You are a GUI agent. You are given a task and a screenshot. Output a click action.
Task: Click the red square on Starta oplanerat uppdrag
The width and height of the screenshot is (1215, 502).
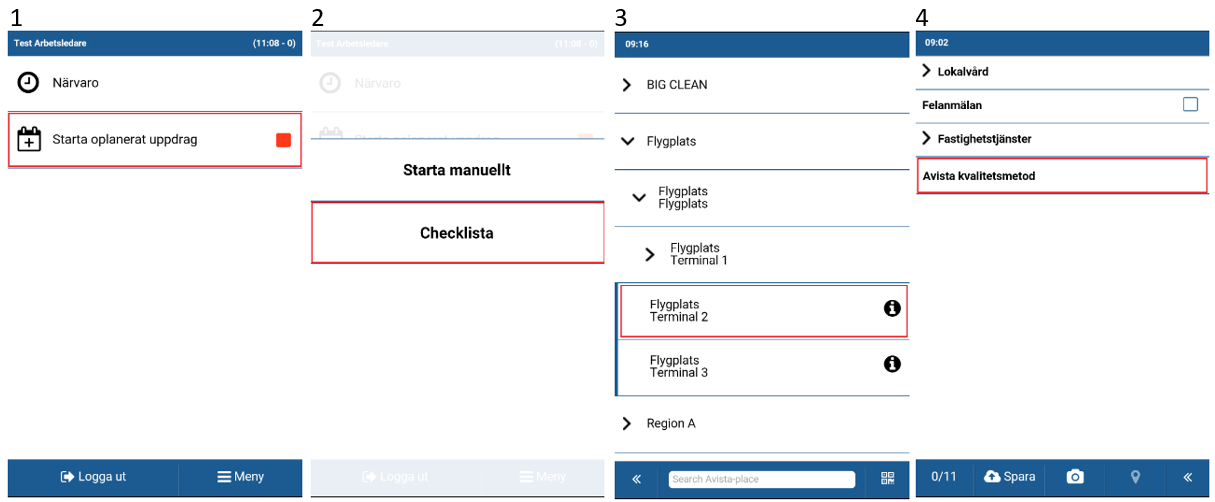[284, 140]
